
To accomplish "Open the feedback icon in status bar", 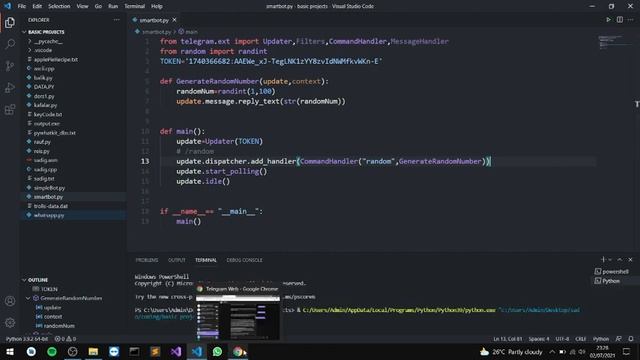I will point(619,339).
